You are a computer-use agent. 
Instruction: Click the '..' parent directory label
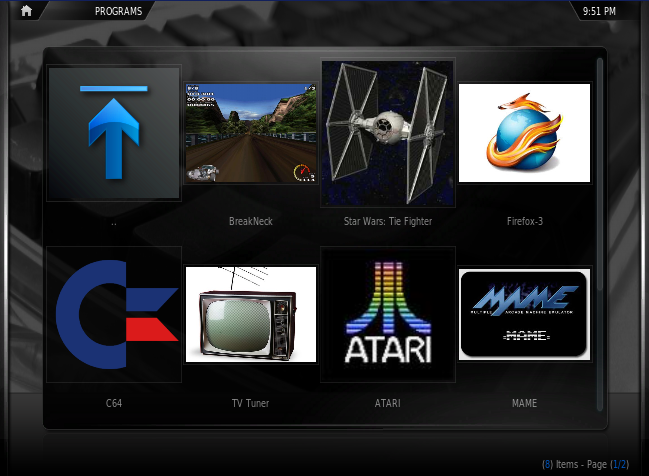(114, 224)
